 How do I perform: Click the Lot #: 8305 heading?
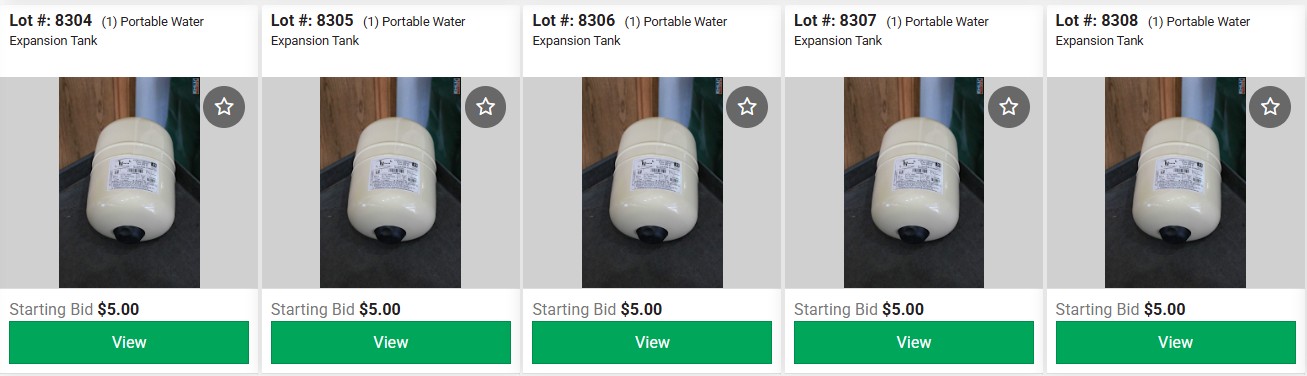click(x=313, y=20)
